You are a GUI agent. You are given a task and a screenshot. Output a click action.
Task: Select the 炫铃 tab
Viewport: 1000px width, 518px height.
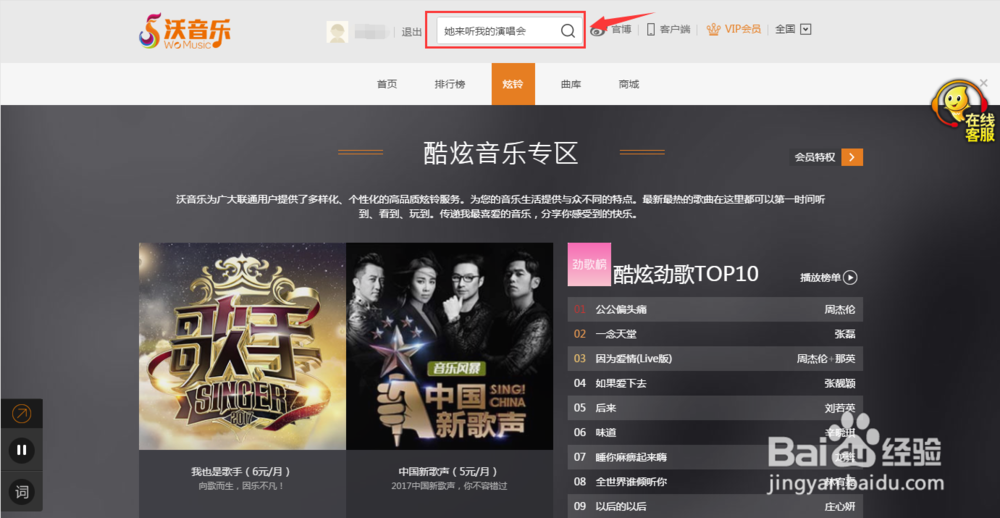pos(513,84)
